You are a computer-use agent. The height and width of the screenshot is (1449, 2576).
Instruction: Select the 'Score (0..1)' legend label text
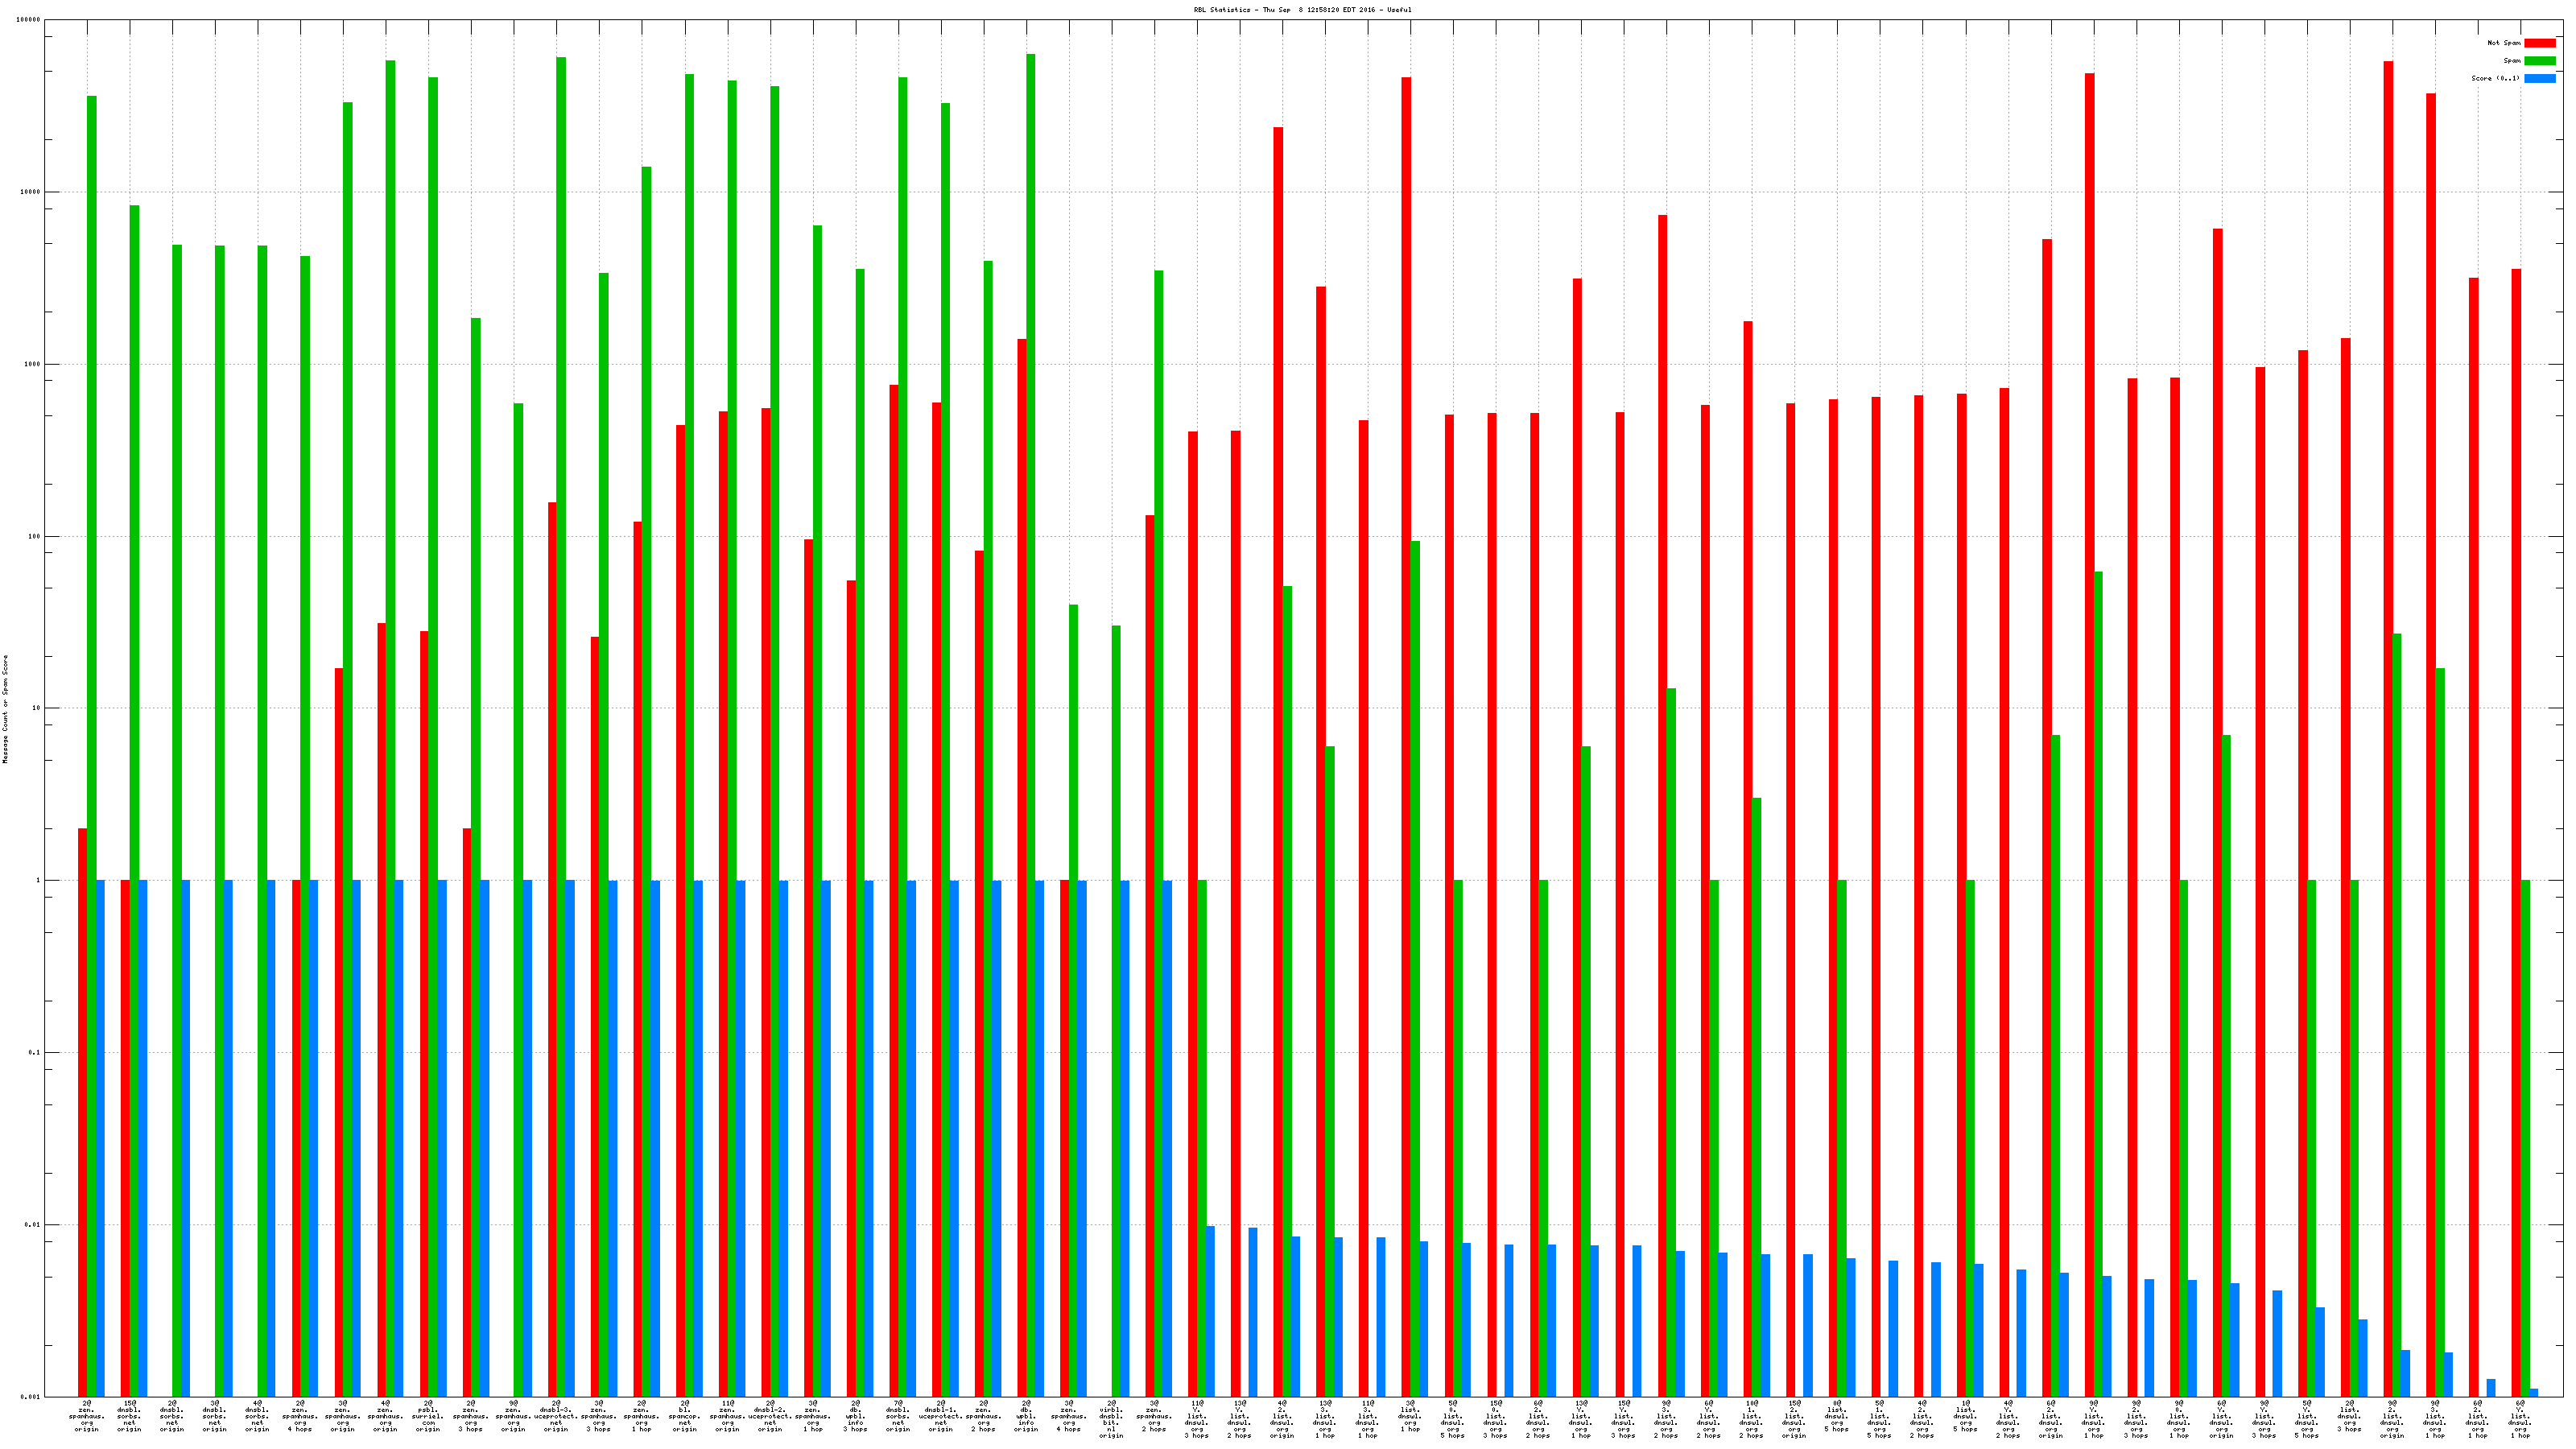pyautogui.click(x=2495, y=78)
